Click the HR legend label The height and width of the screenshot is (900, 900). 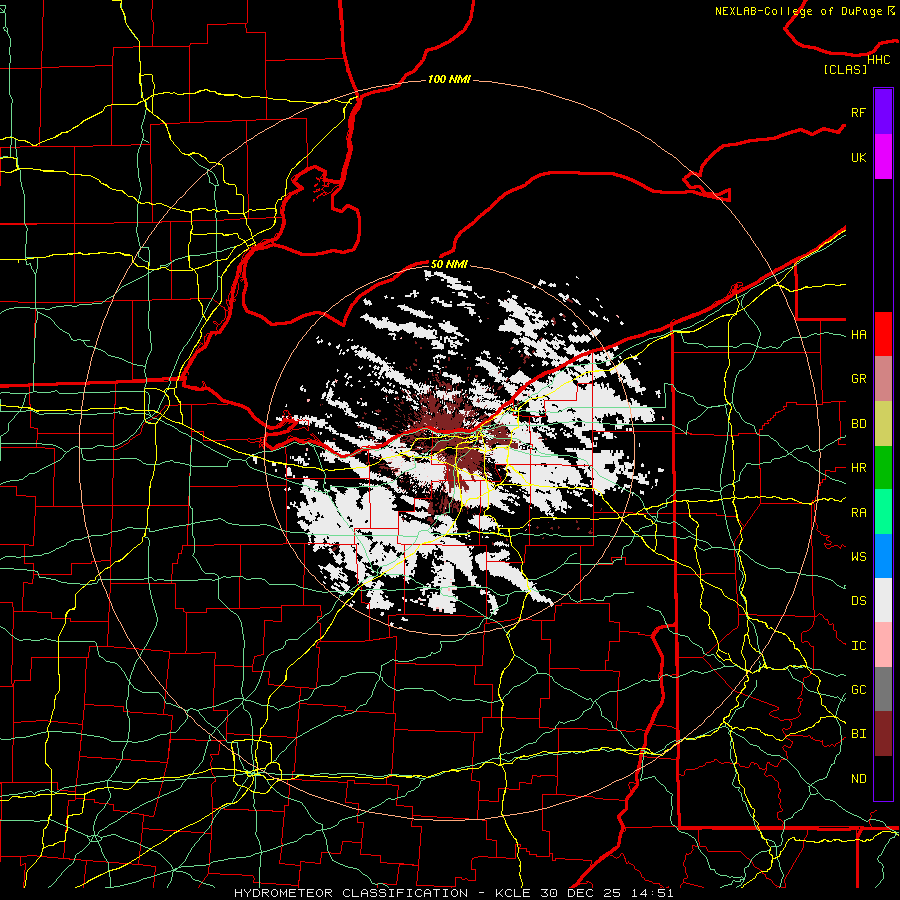pyautogui.click(x=859, y=468)
